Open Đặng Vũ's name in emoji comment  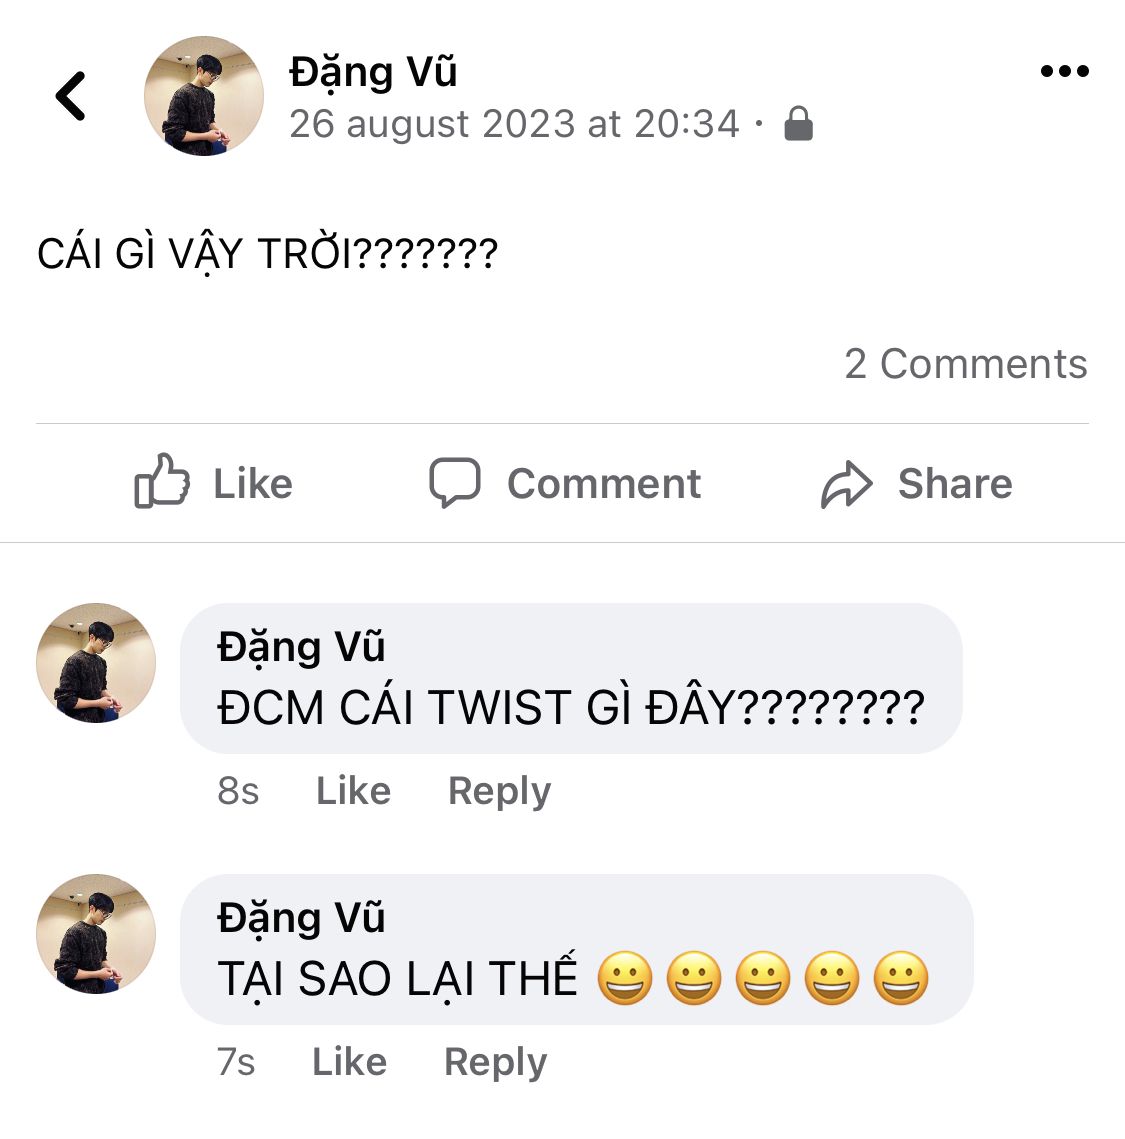point(301,918)
